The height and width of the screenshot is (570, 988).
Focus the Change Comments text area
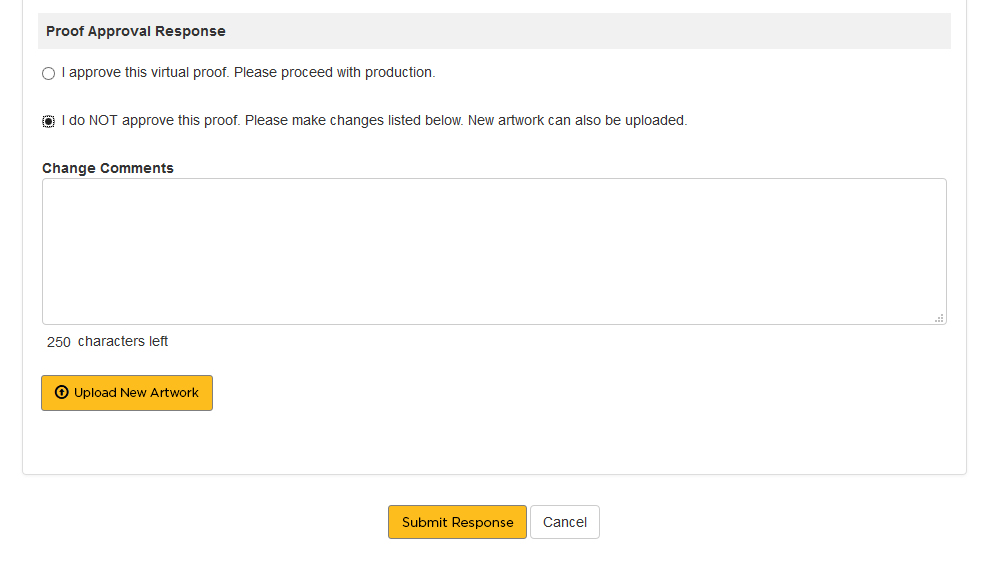coord(494,251)
